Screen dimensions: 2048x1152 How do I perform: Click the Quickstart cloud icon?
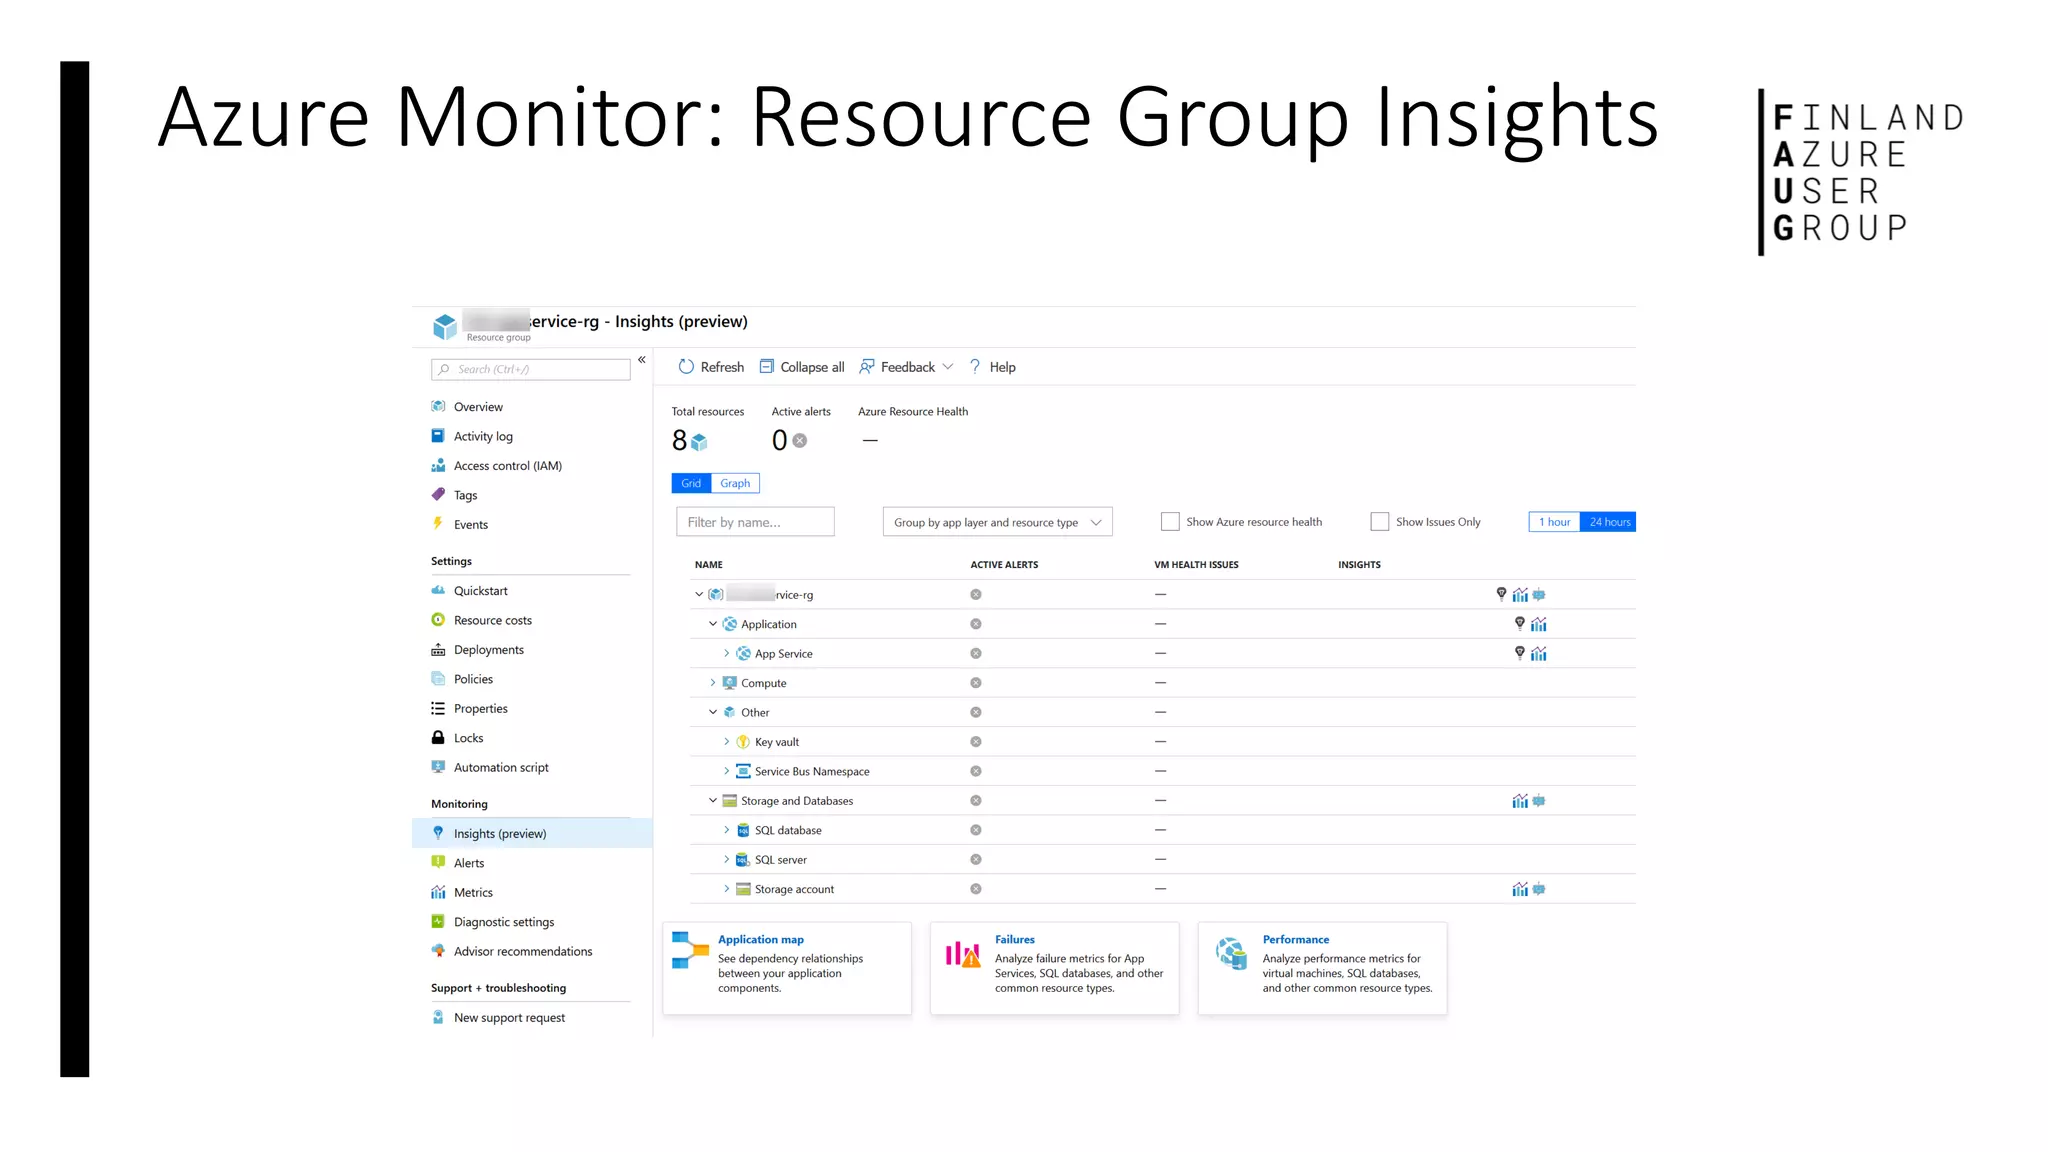point(438,590)
